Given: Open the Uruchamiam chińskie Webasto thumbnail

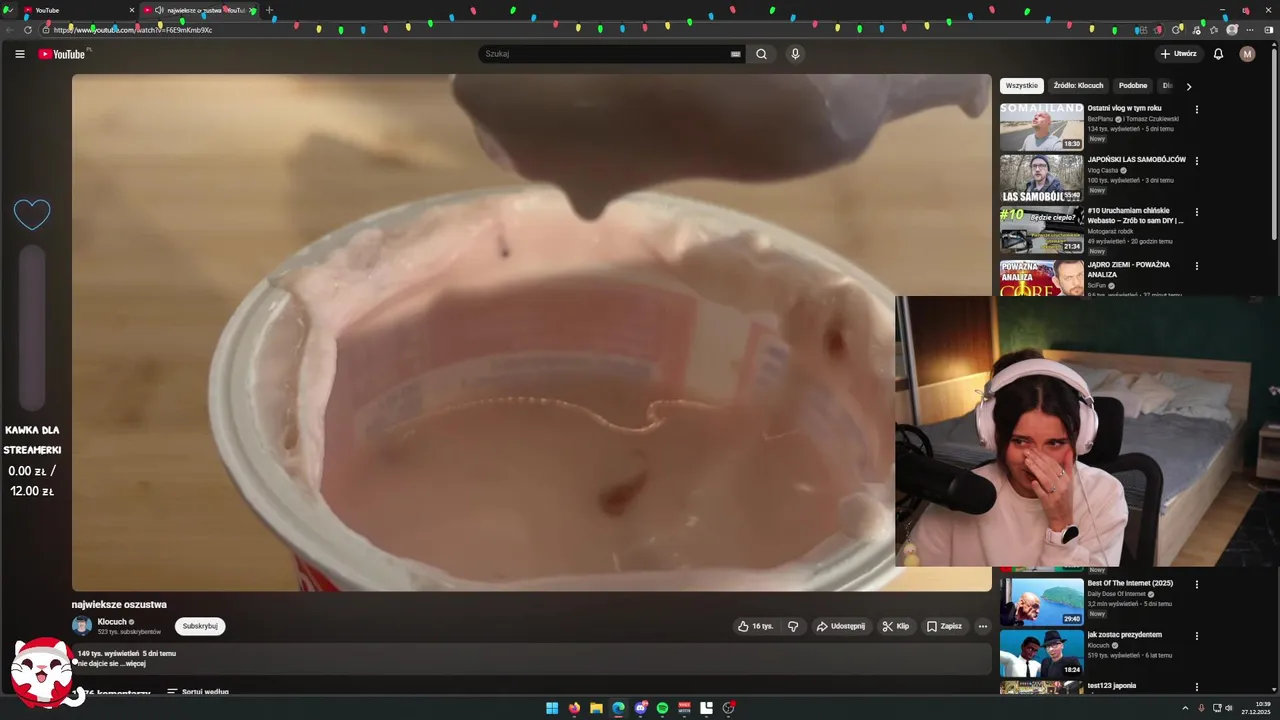Looking at the screenshot, I should [1041, 230].
